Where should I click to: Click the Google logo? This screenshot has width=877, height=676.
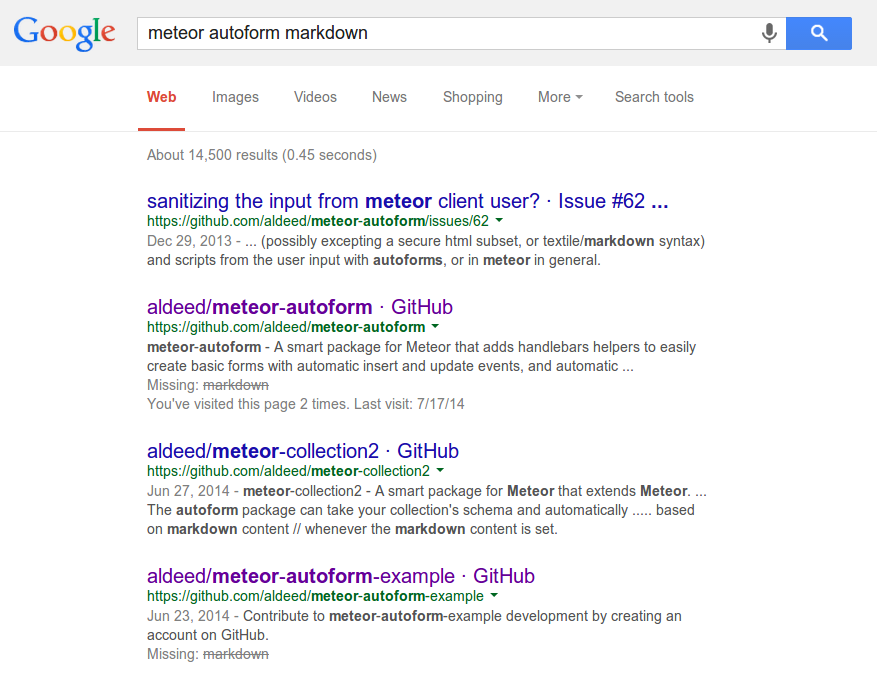pos(64,34)
